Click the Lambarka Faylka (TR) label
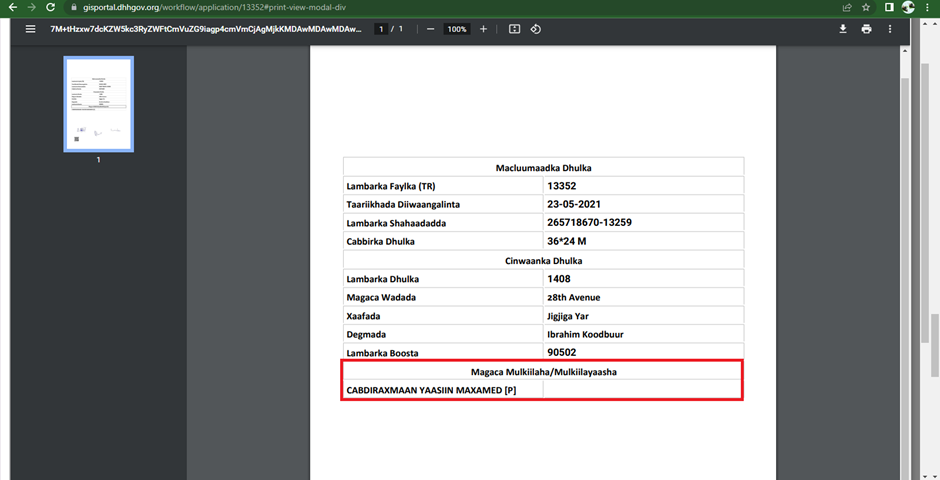This screenshot has height=480, width=940. point(391,186)
